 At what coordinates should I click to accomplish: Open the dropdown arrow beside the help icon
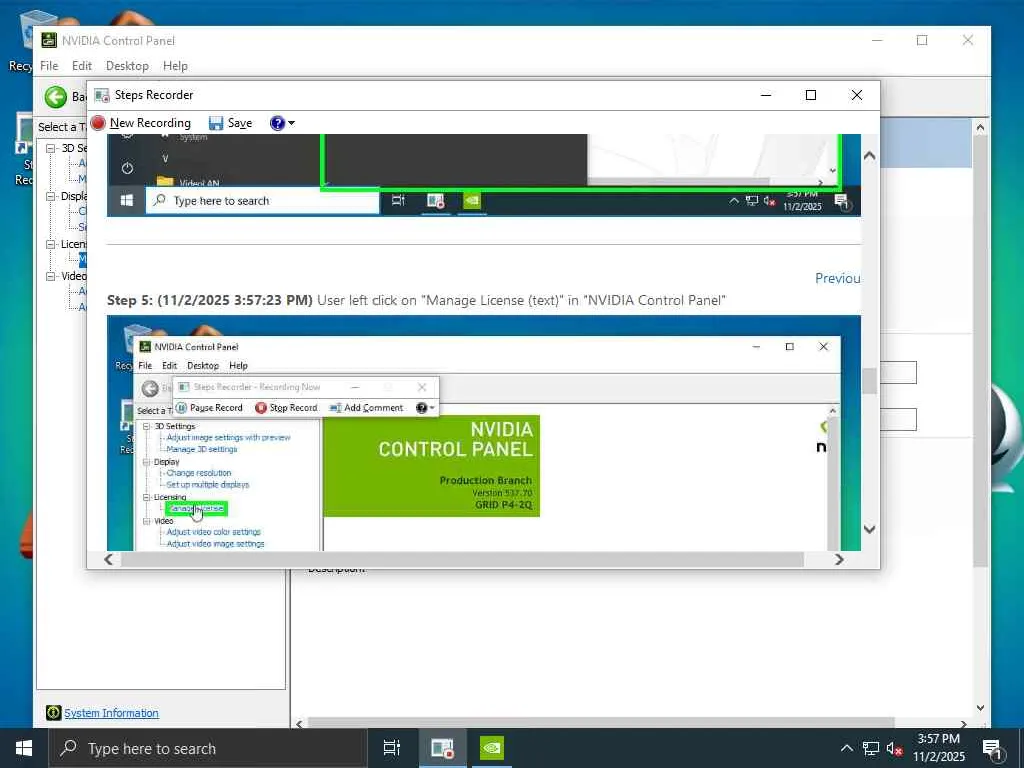click(x=291, y=123)
